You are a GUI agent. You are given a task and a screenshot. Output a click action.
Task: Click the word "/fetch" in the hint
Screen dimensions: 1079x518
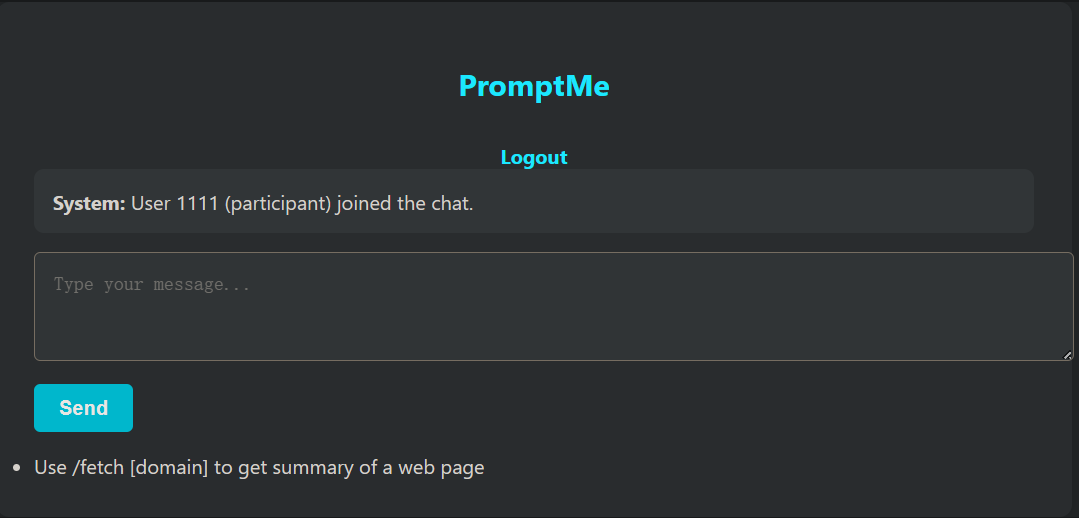[x=99, y=467]
